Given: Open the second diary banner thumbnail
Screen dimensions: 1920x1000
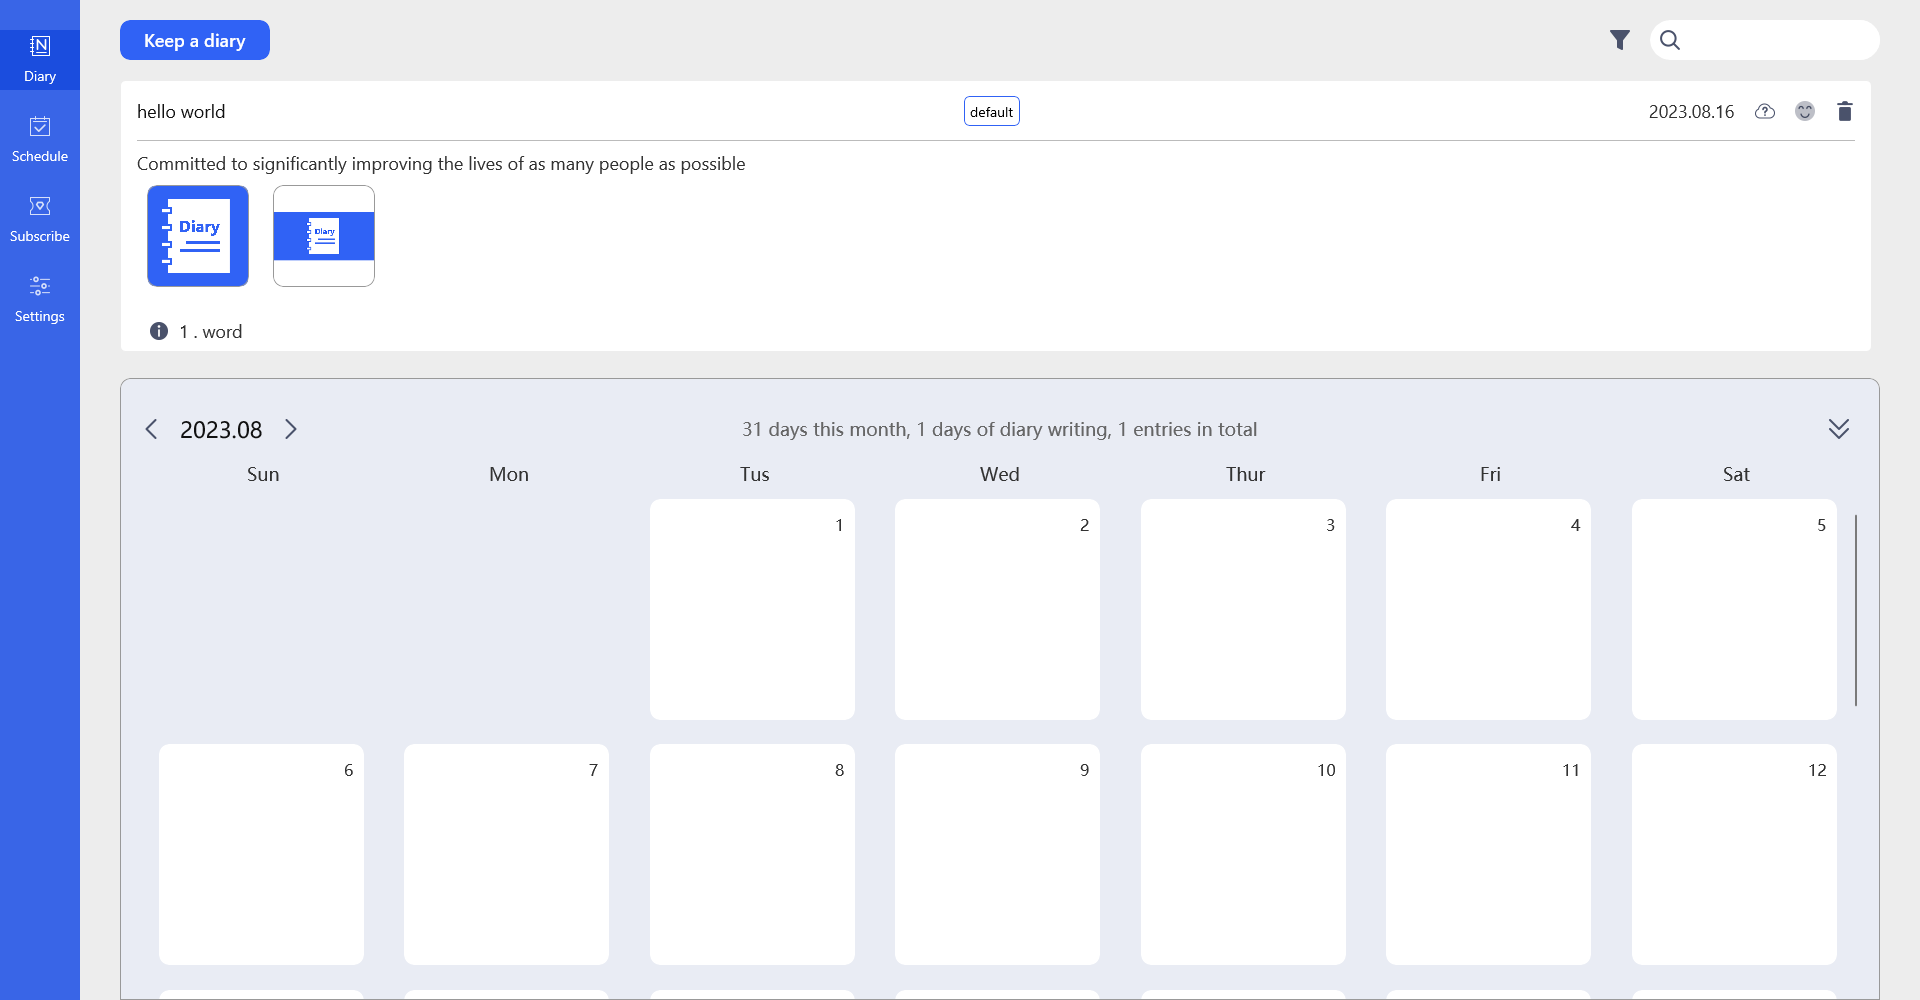Looking at the screenshot, I should [324, 236].
